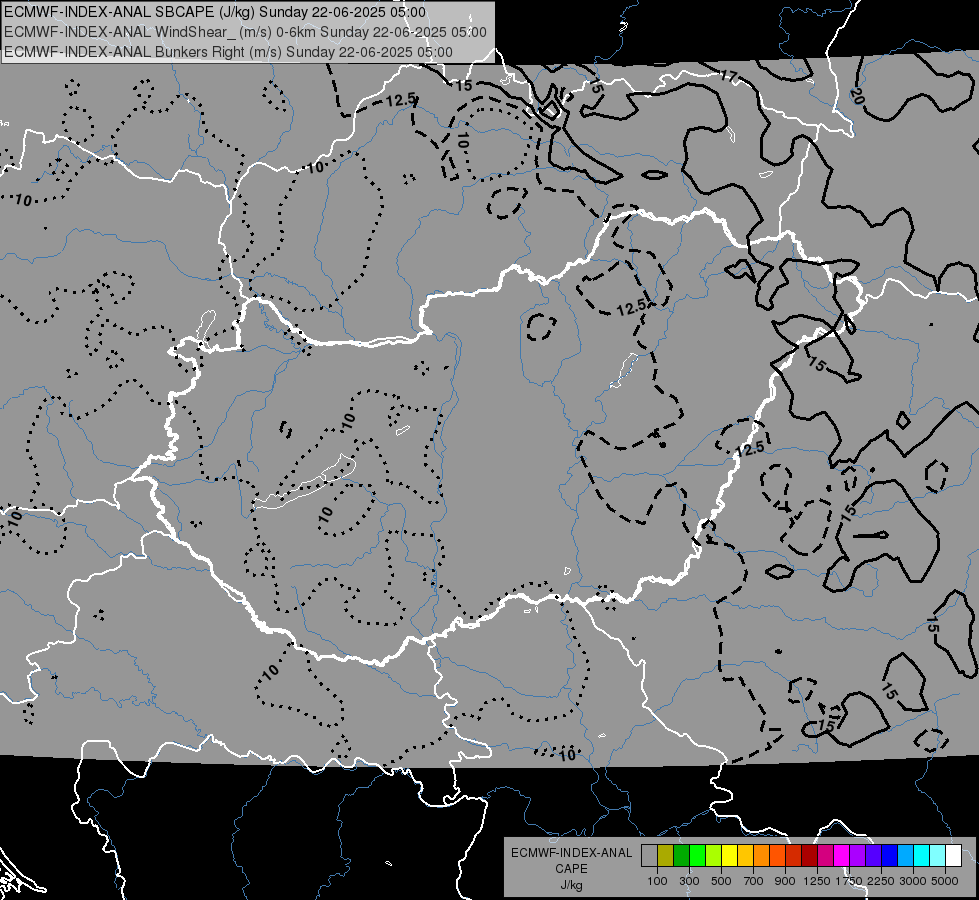This screenshot has height=900, width=979.
Task: Select the yellow-green lime legend swatch
Action: coord(713,856)
